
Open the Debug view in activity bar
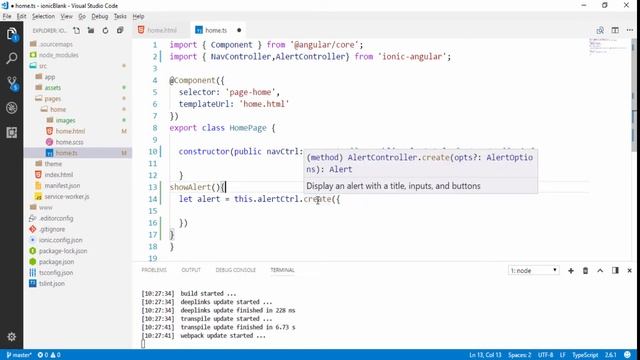pos(11,108)
